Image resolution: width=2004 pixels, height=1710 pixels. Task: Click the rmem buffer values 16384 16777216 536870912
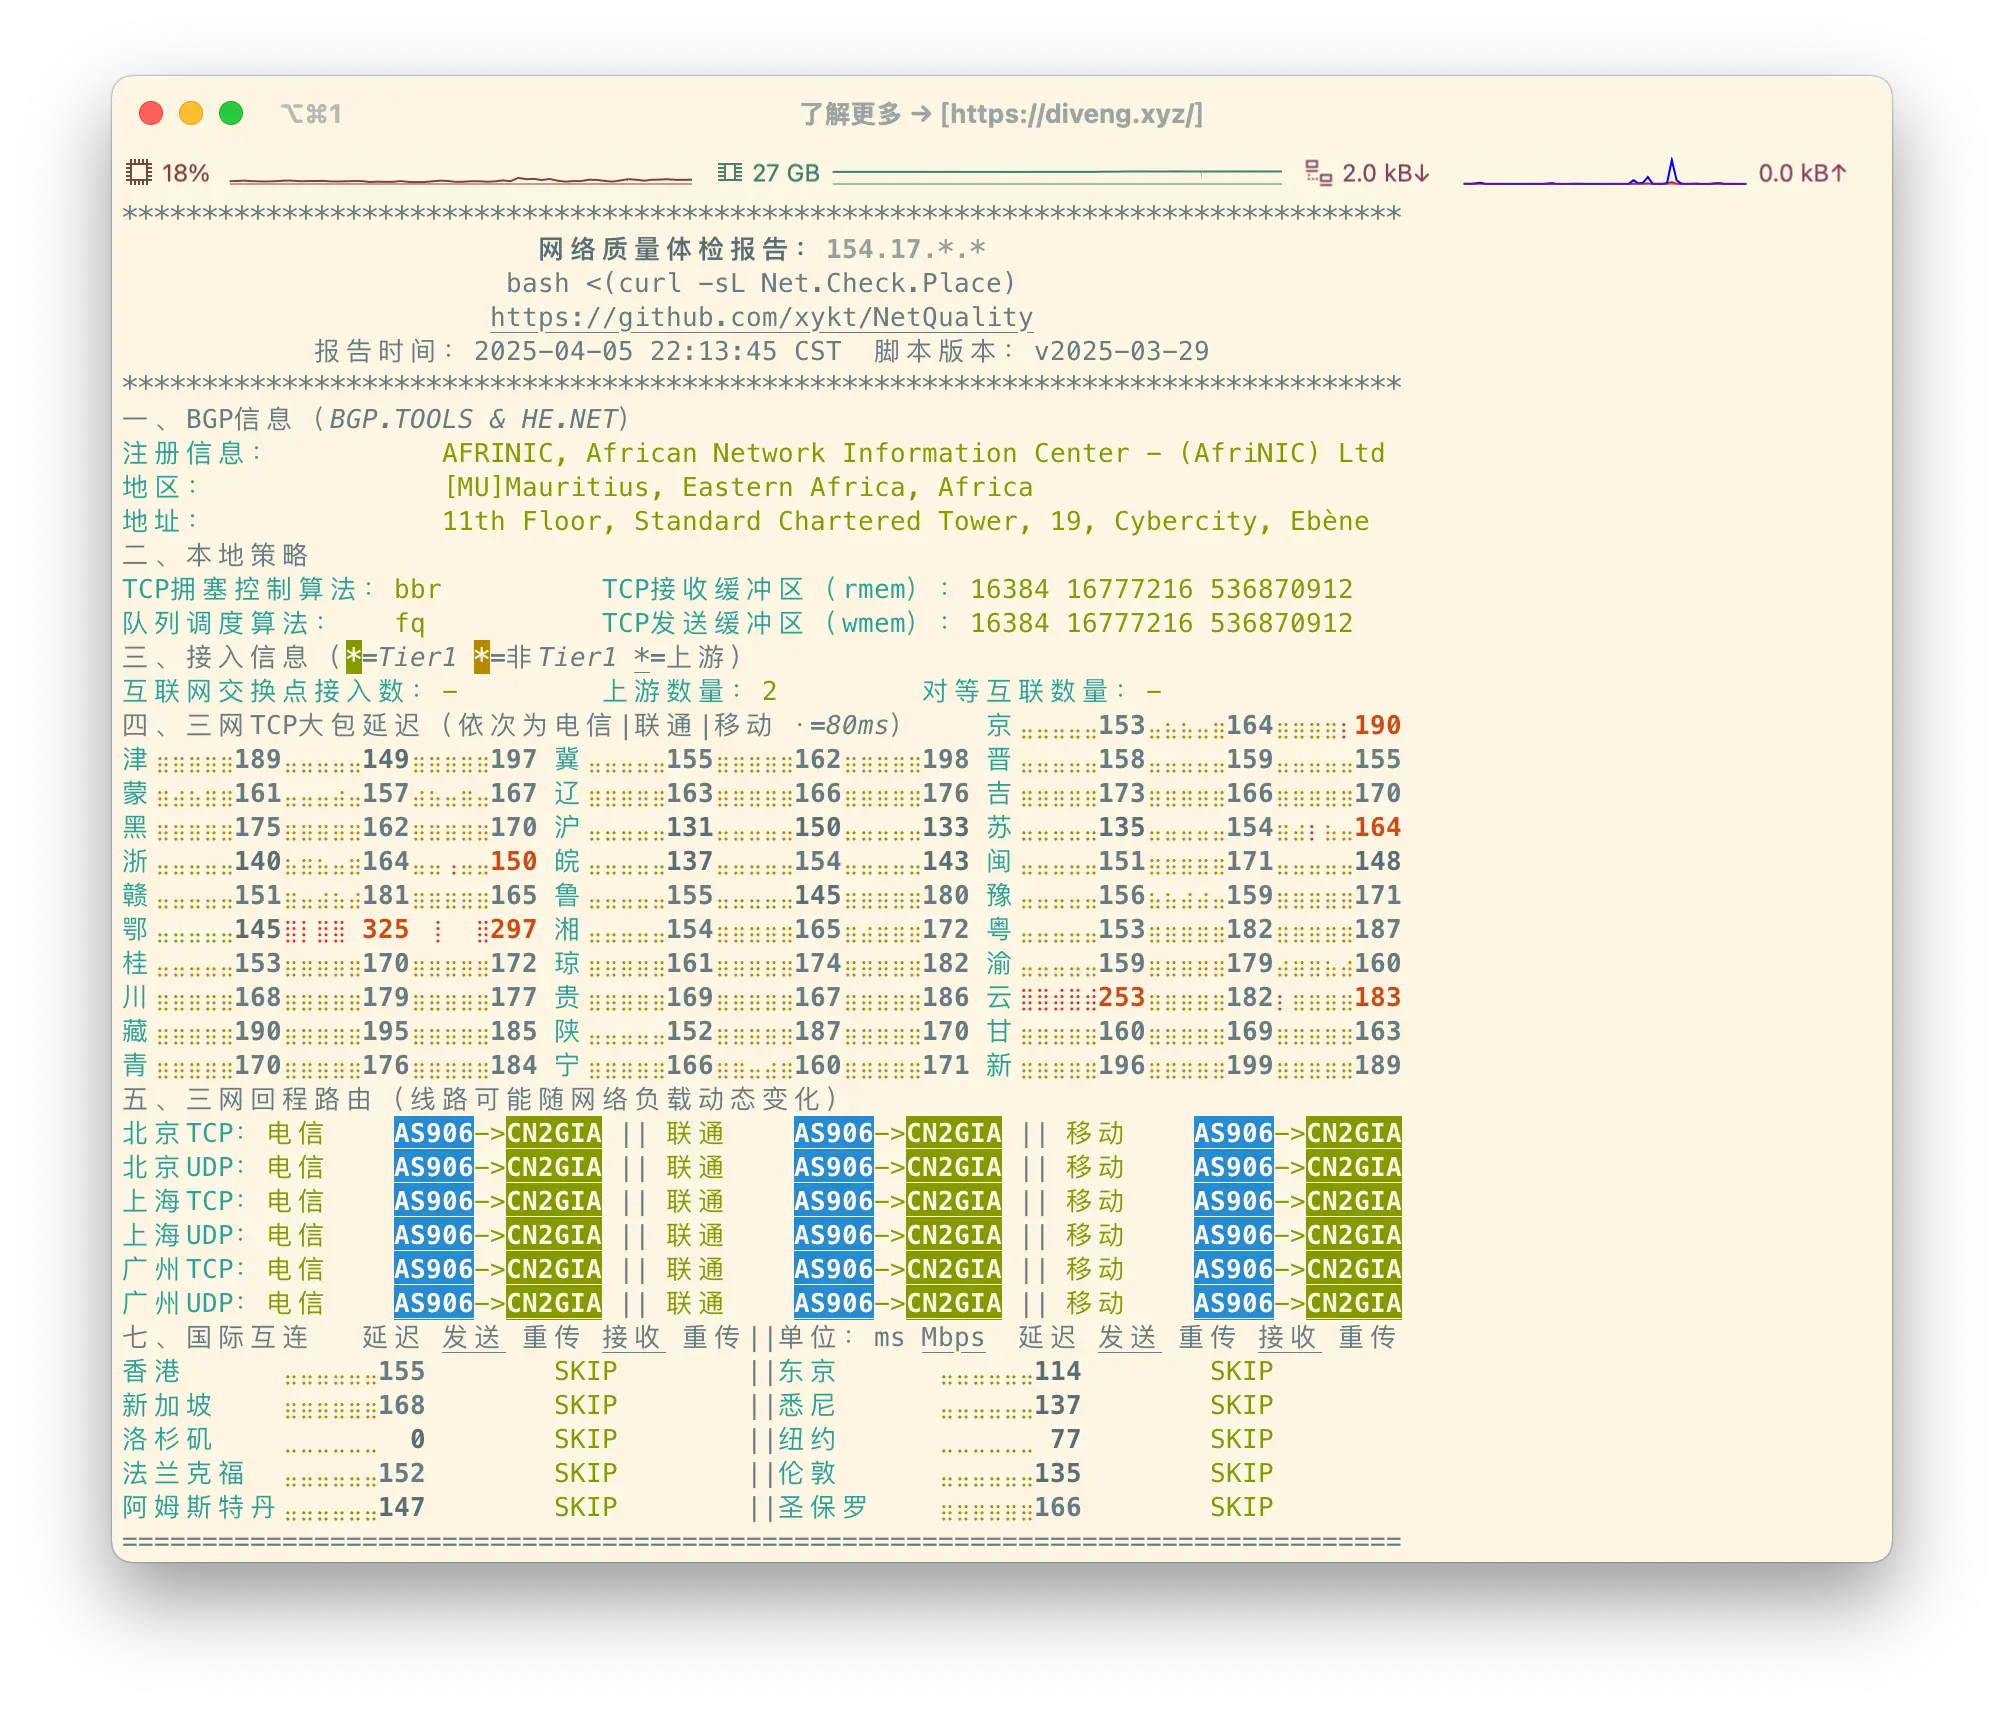1162,589
